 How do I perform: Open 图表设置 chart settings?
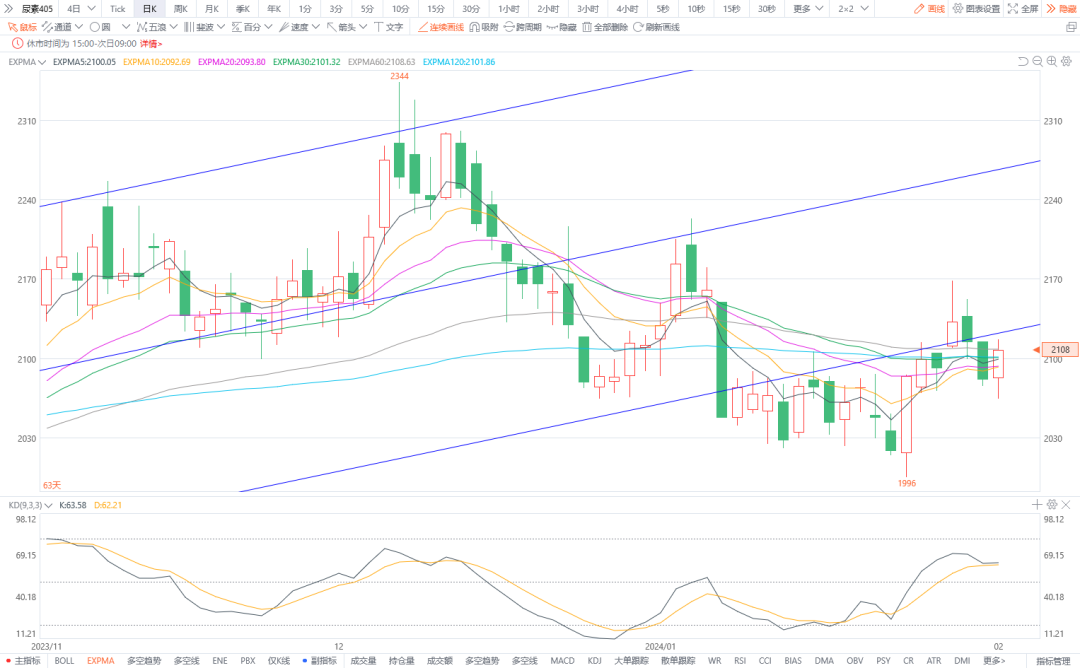pyautogui.click(x=976, y=9)
